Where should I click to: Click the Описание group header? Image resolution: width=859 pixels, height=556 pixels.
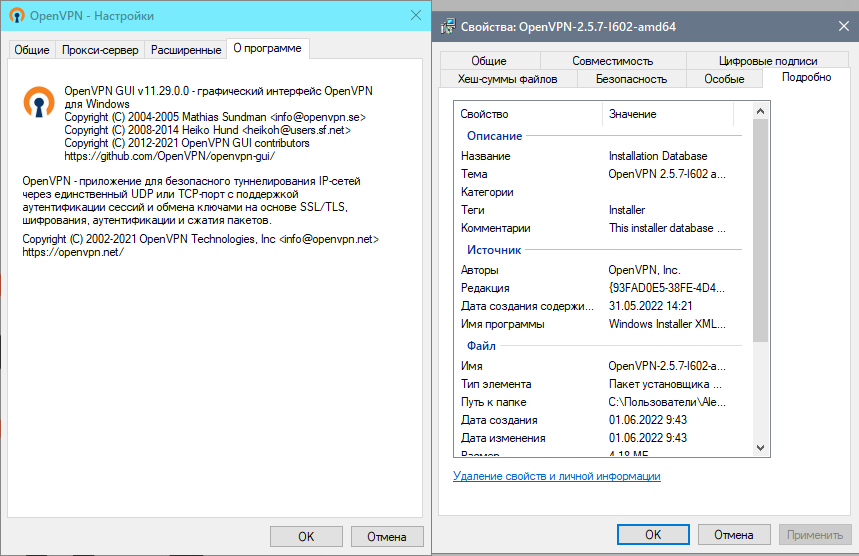click(x=494, y=136)
